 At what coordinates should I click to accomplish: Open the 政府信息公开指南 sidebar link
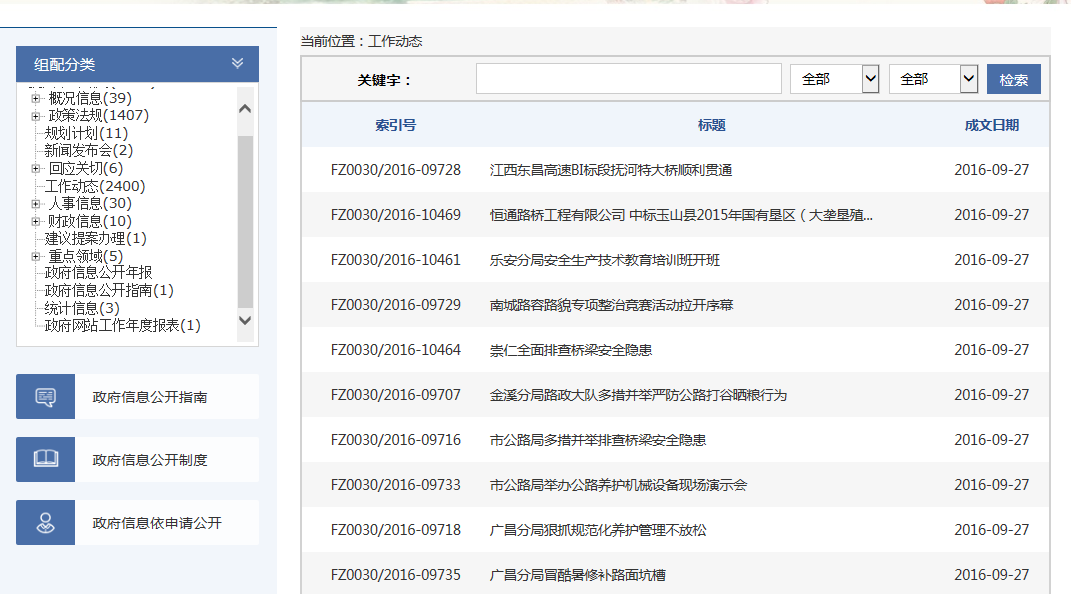coord(150,397)
